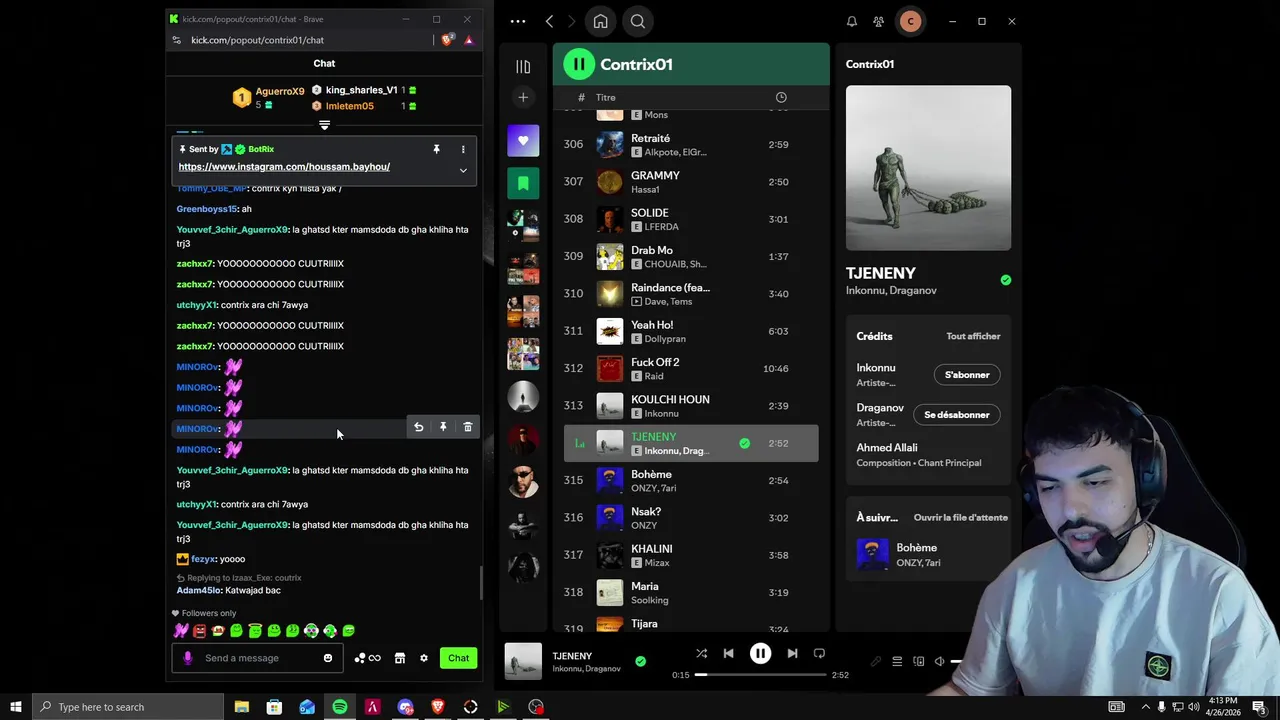Go back in Spotify navigation
1280x720 pixels.
[x=549, y=21]
